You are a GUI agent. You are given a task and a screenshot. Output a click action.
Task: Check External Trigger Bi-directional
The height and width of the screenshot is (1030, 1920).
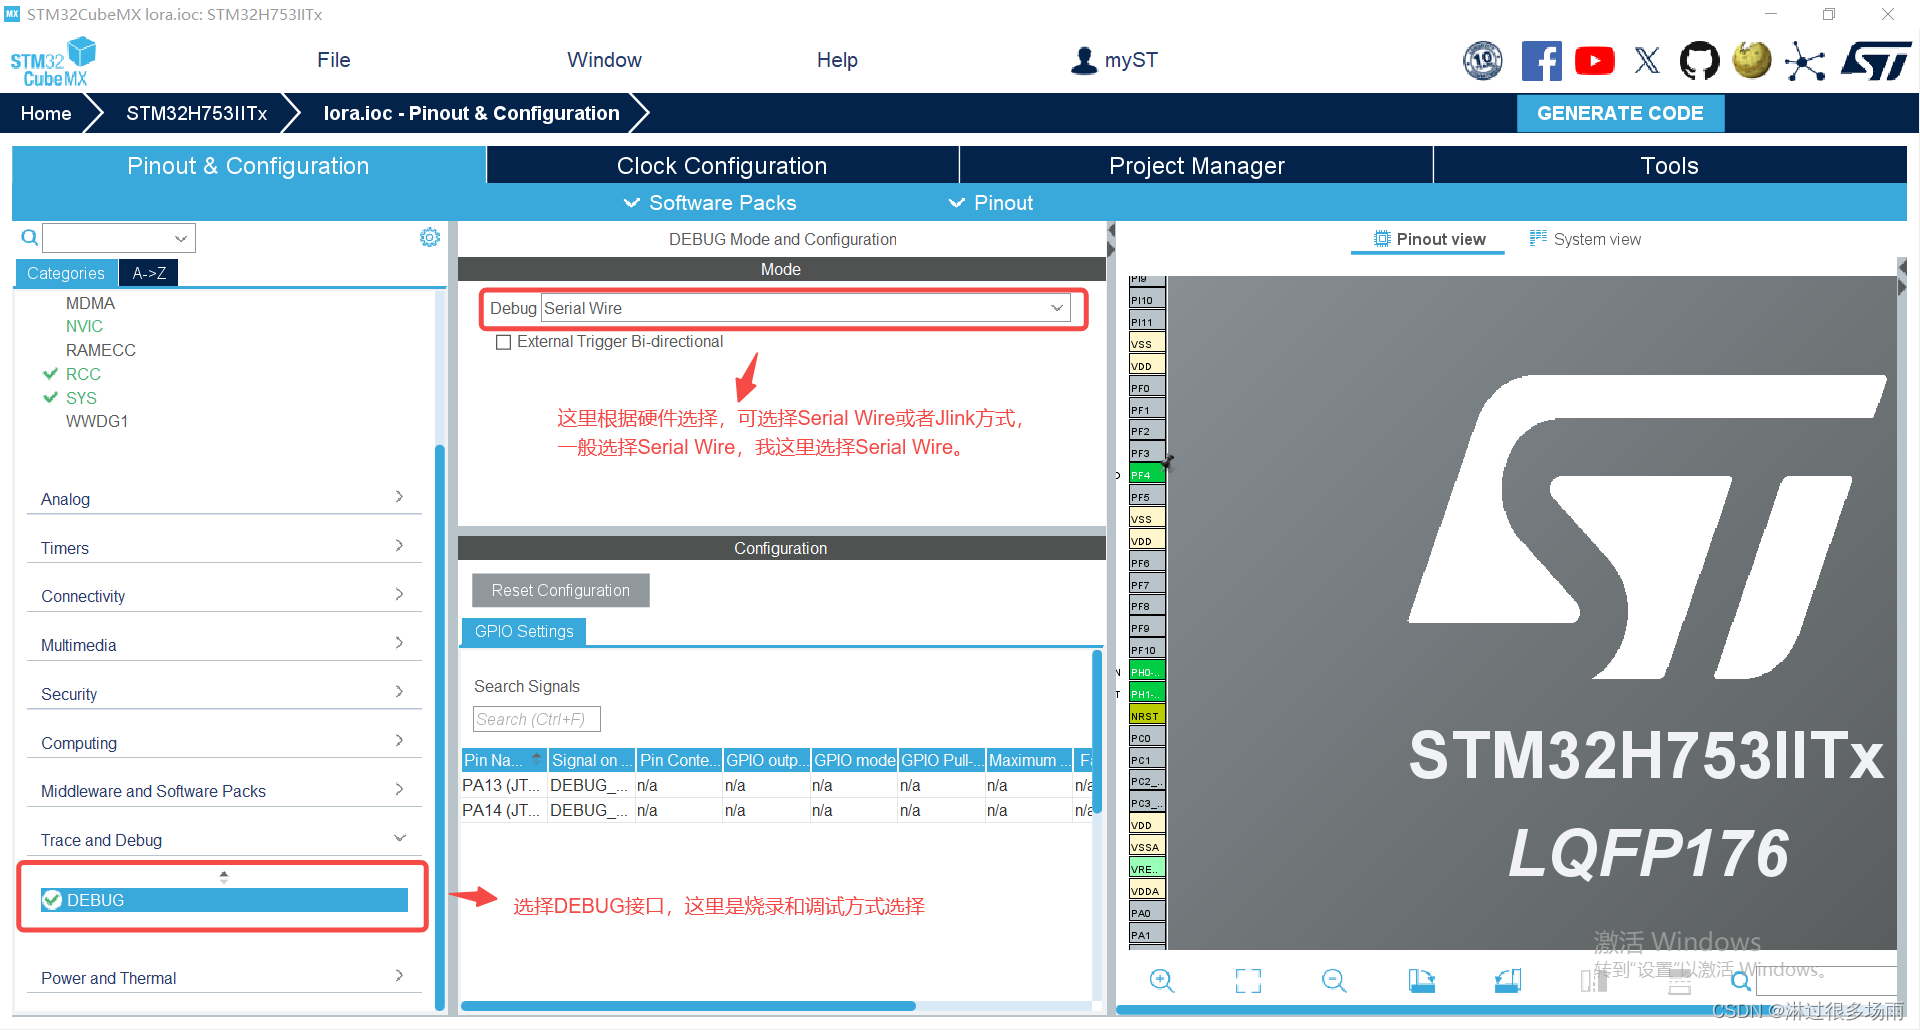pos(504,341)
